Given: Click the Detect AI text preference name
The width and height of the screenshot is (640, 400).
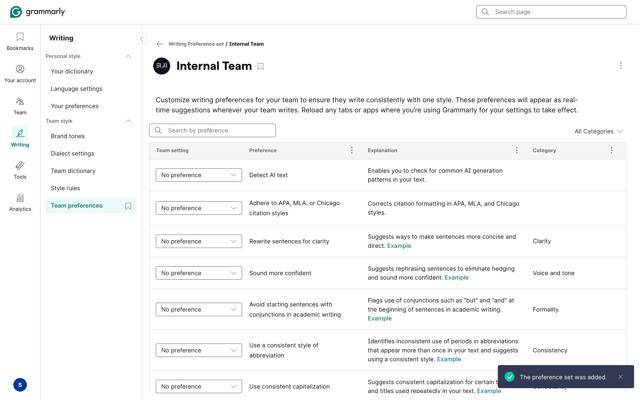Looking at the screenshot, I should (x=268, y=175).
